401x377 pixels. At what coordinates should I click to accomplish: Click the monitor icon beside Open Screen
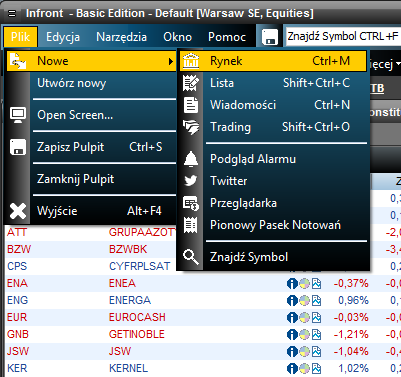point(18,115)
